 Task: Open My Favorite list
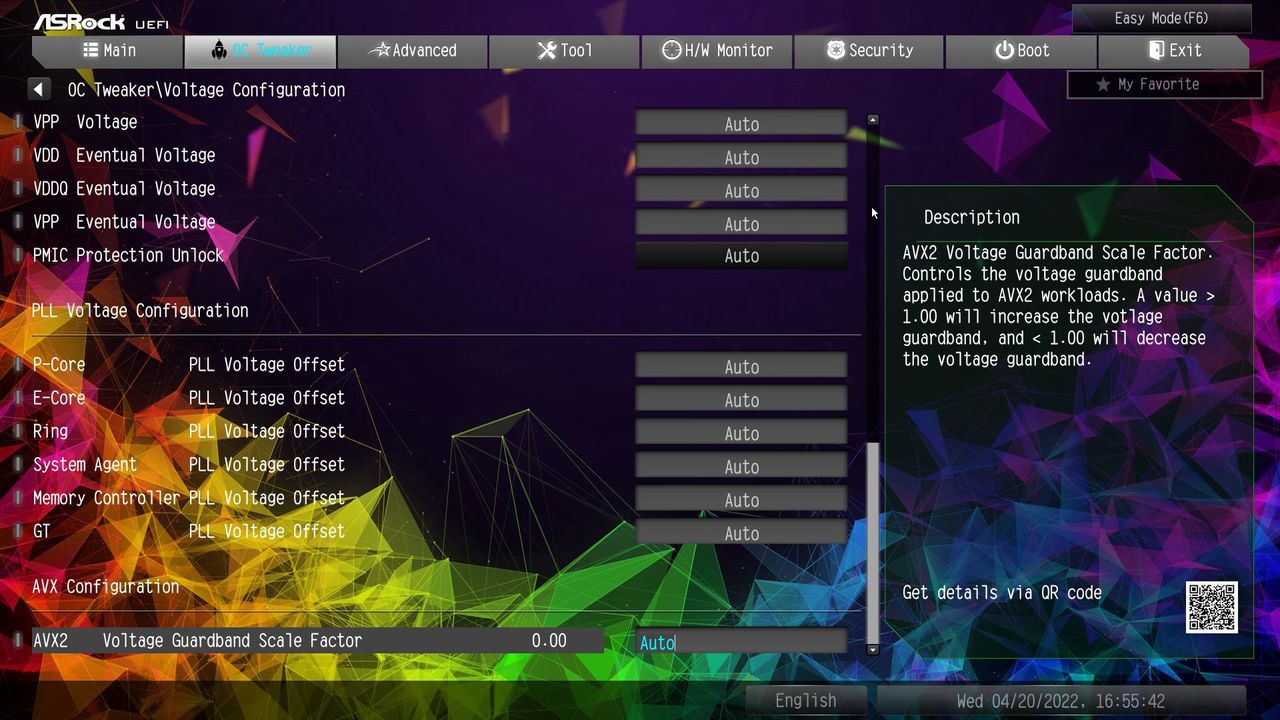point(1165,85)
